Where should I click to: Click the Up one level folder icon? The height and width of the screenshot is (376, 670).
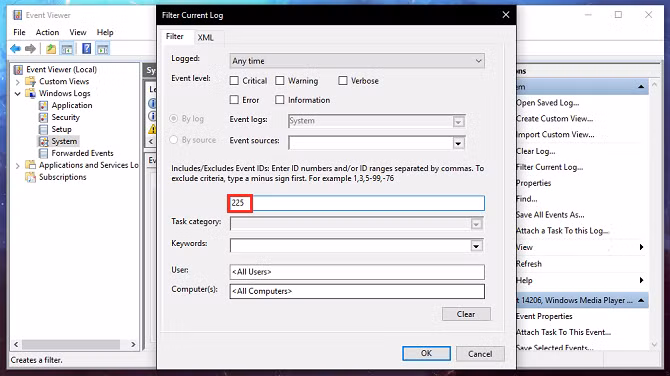[x=51, y=49]
